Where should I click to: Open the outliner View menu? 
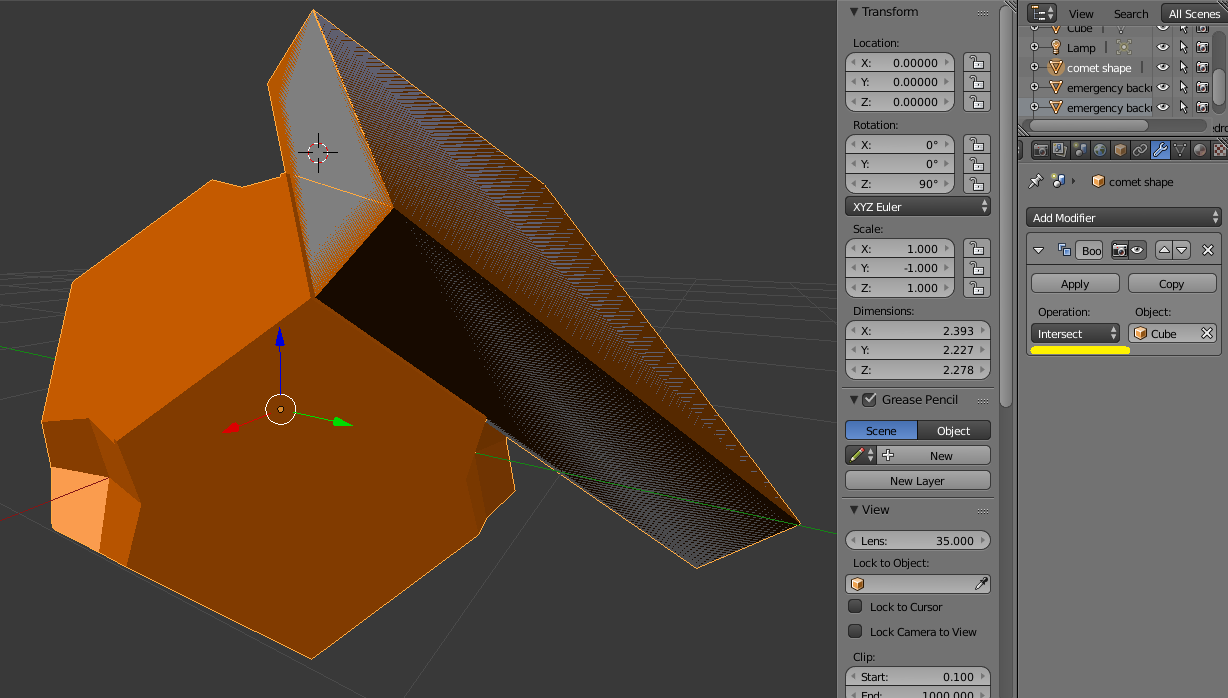(1081, 14)
